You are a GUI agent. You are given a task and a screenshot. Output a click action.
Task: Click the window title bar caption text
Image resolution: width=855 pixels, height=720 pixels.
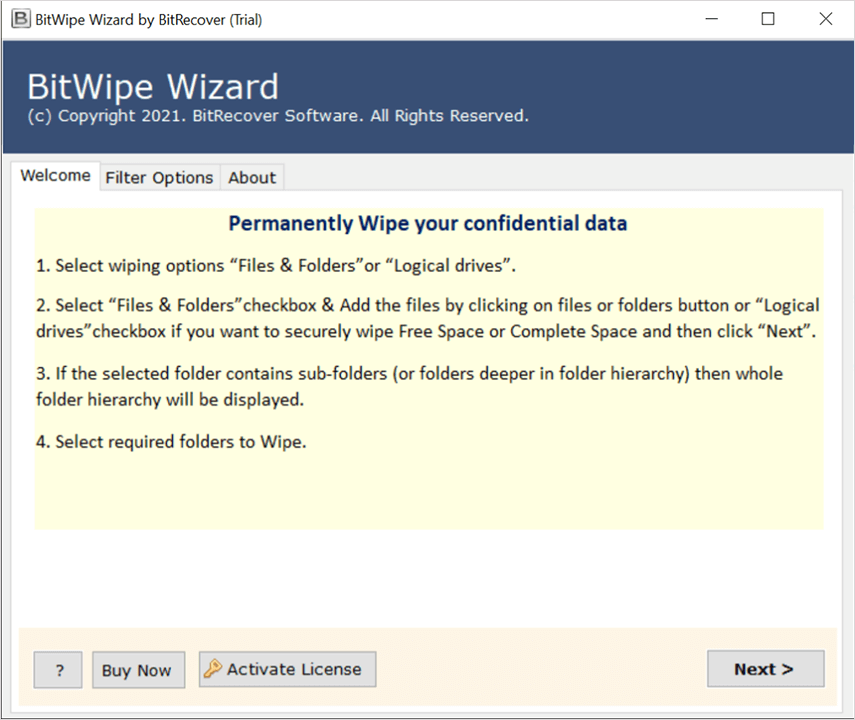pyautogui.click(x=150, y=19)
